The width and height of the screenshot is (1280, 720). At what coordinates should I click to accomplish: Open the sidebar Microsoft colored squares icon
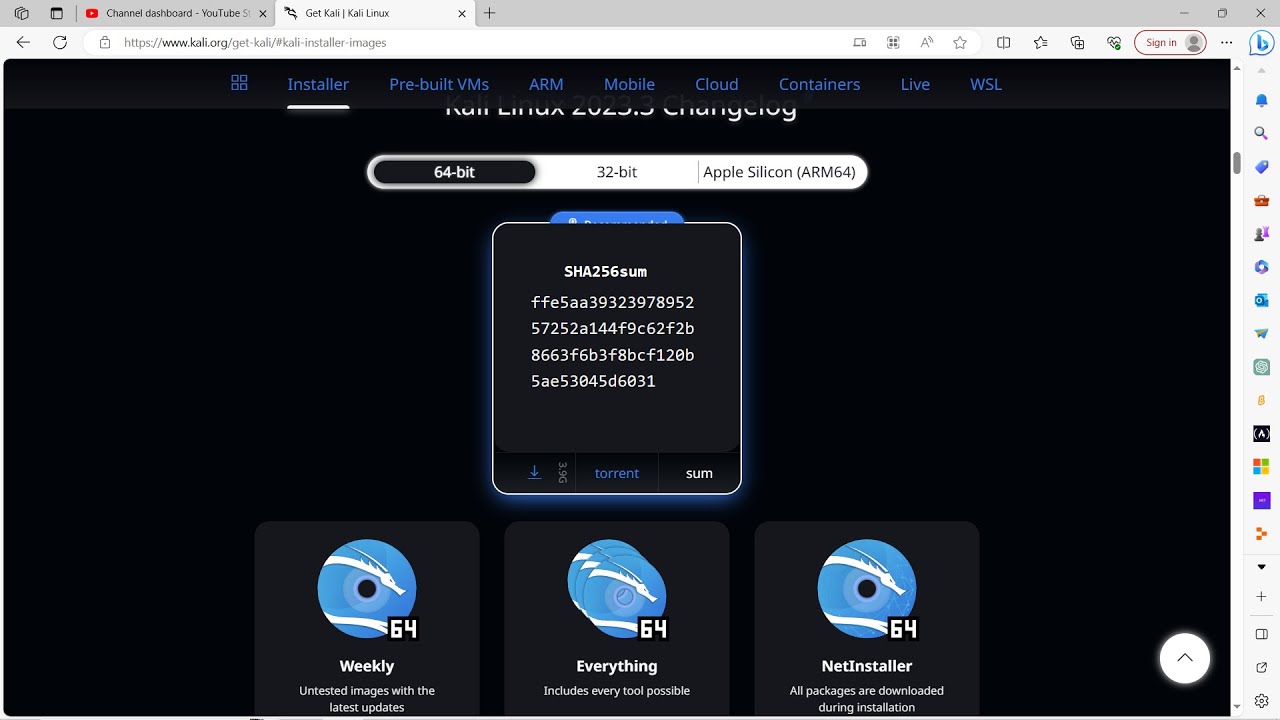click(x=1261, y=467)
